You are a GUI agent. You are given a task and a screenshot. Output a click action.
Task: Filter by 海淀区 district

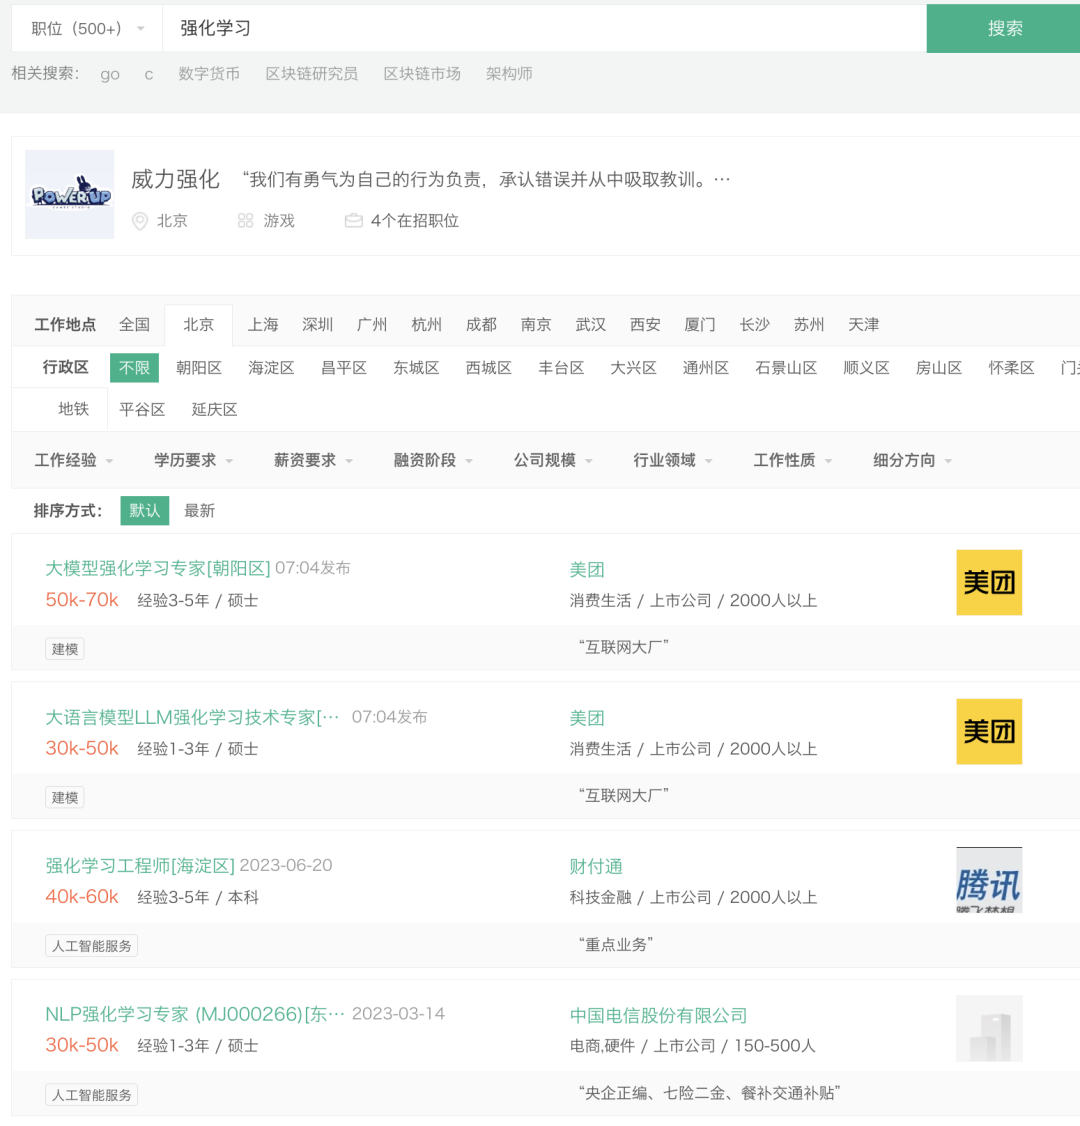coord(271,368)
